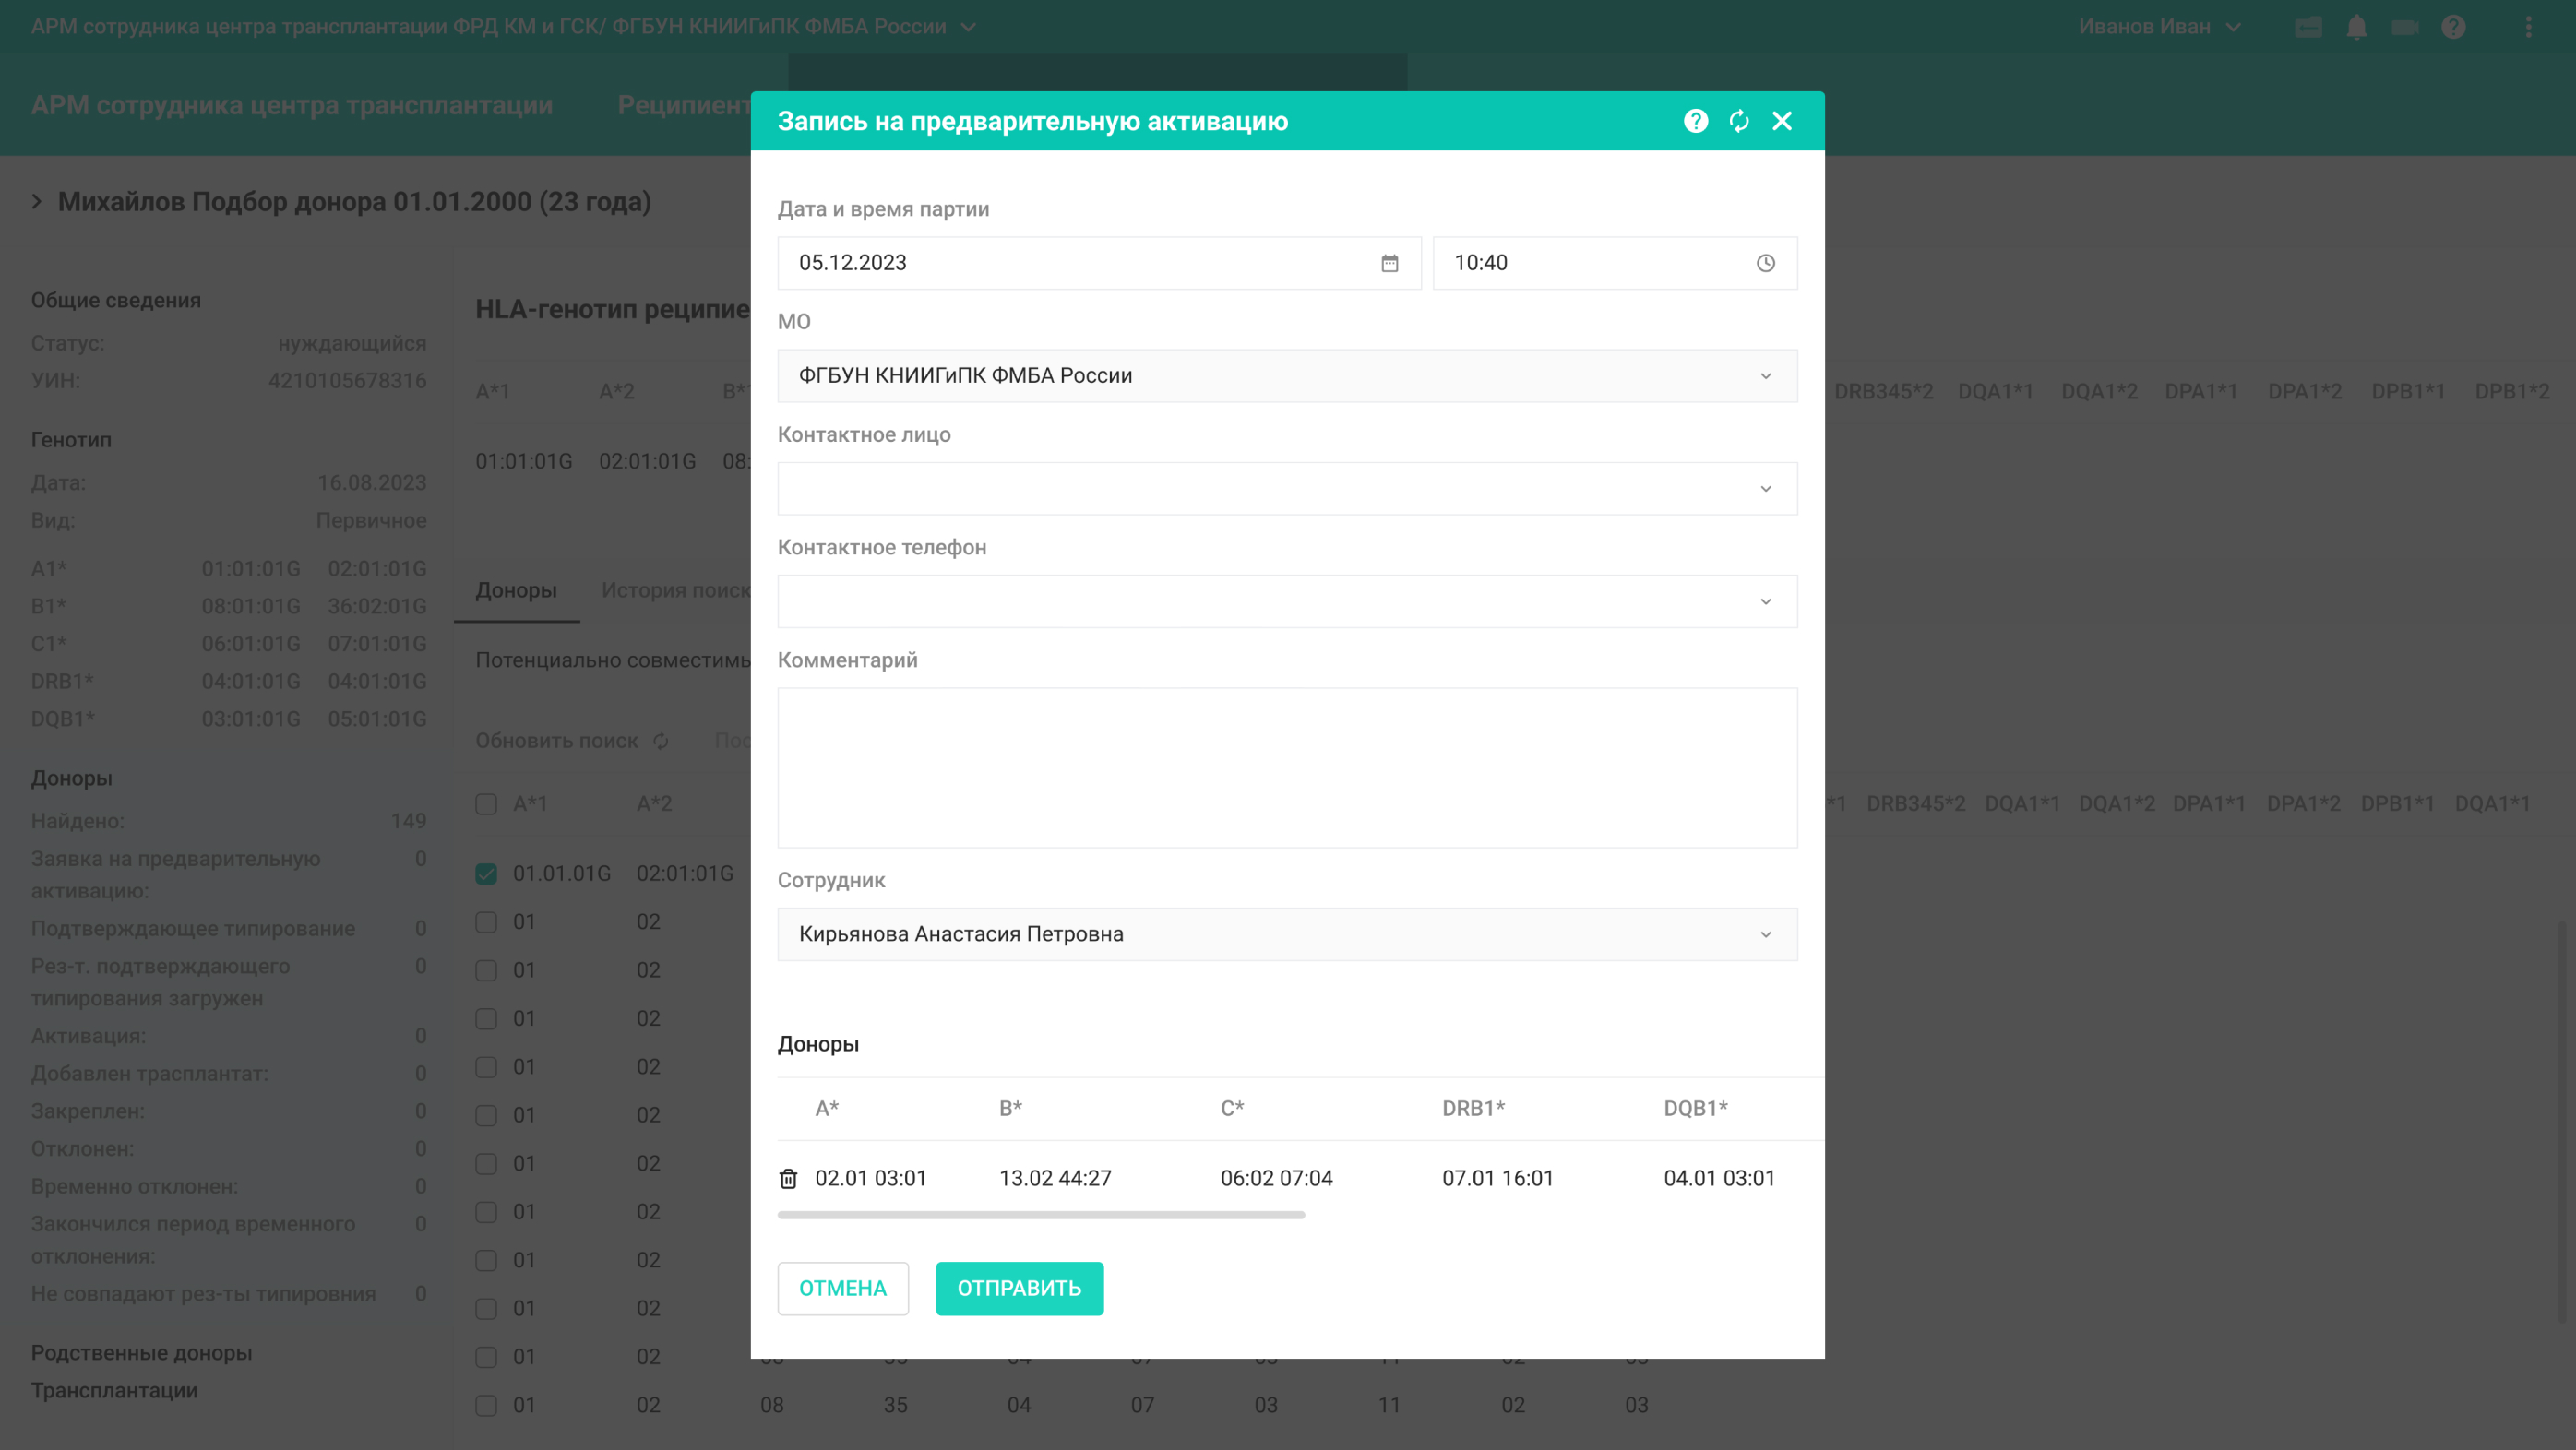
Task: Delete the donor row with trash icon
Action: (x=788, y=1178)
